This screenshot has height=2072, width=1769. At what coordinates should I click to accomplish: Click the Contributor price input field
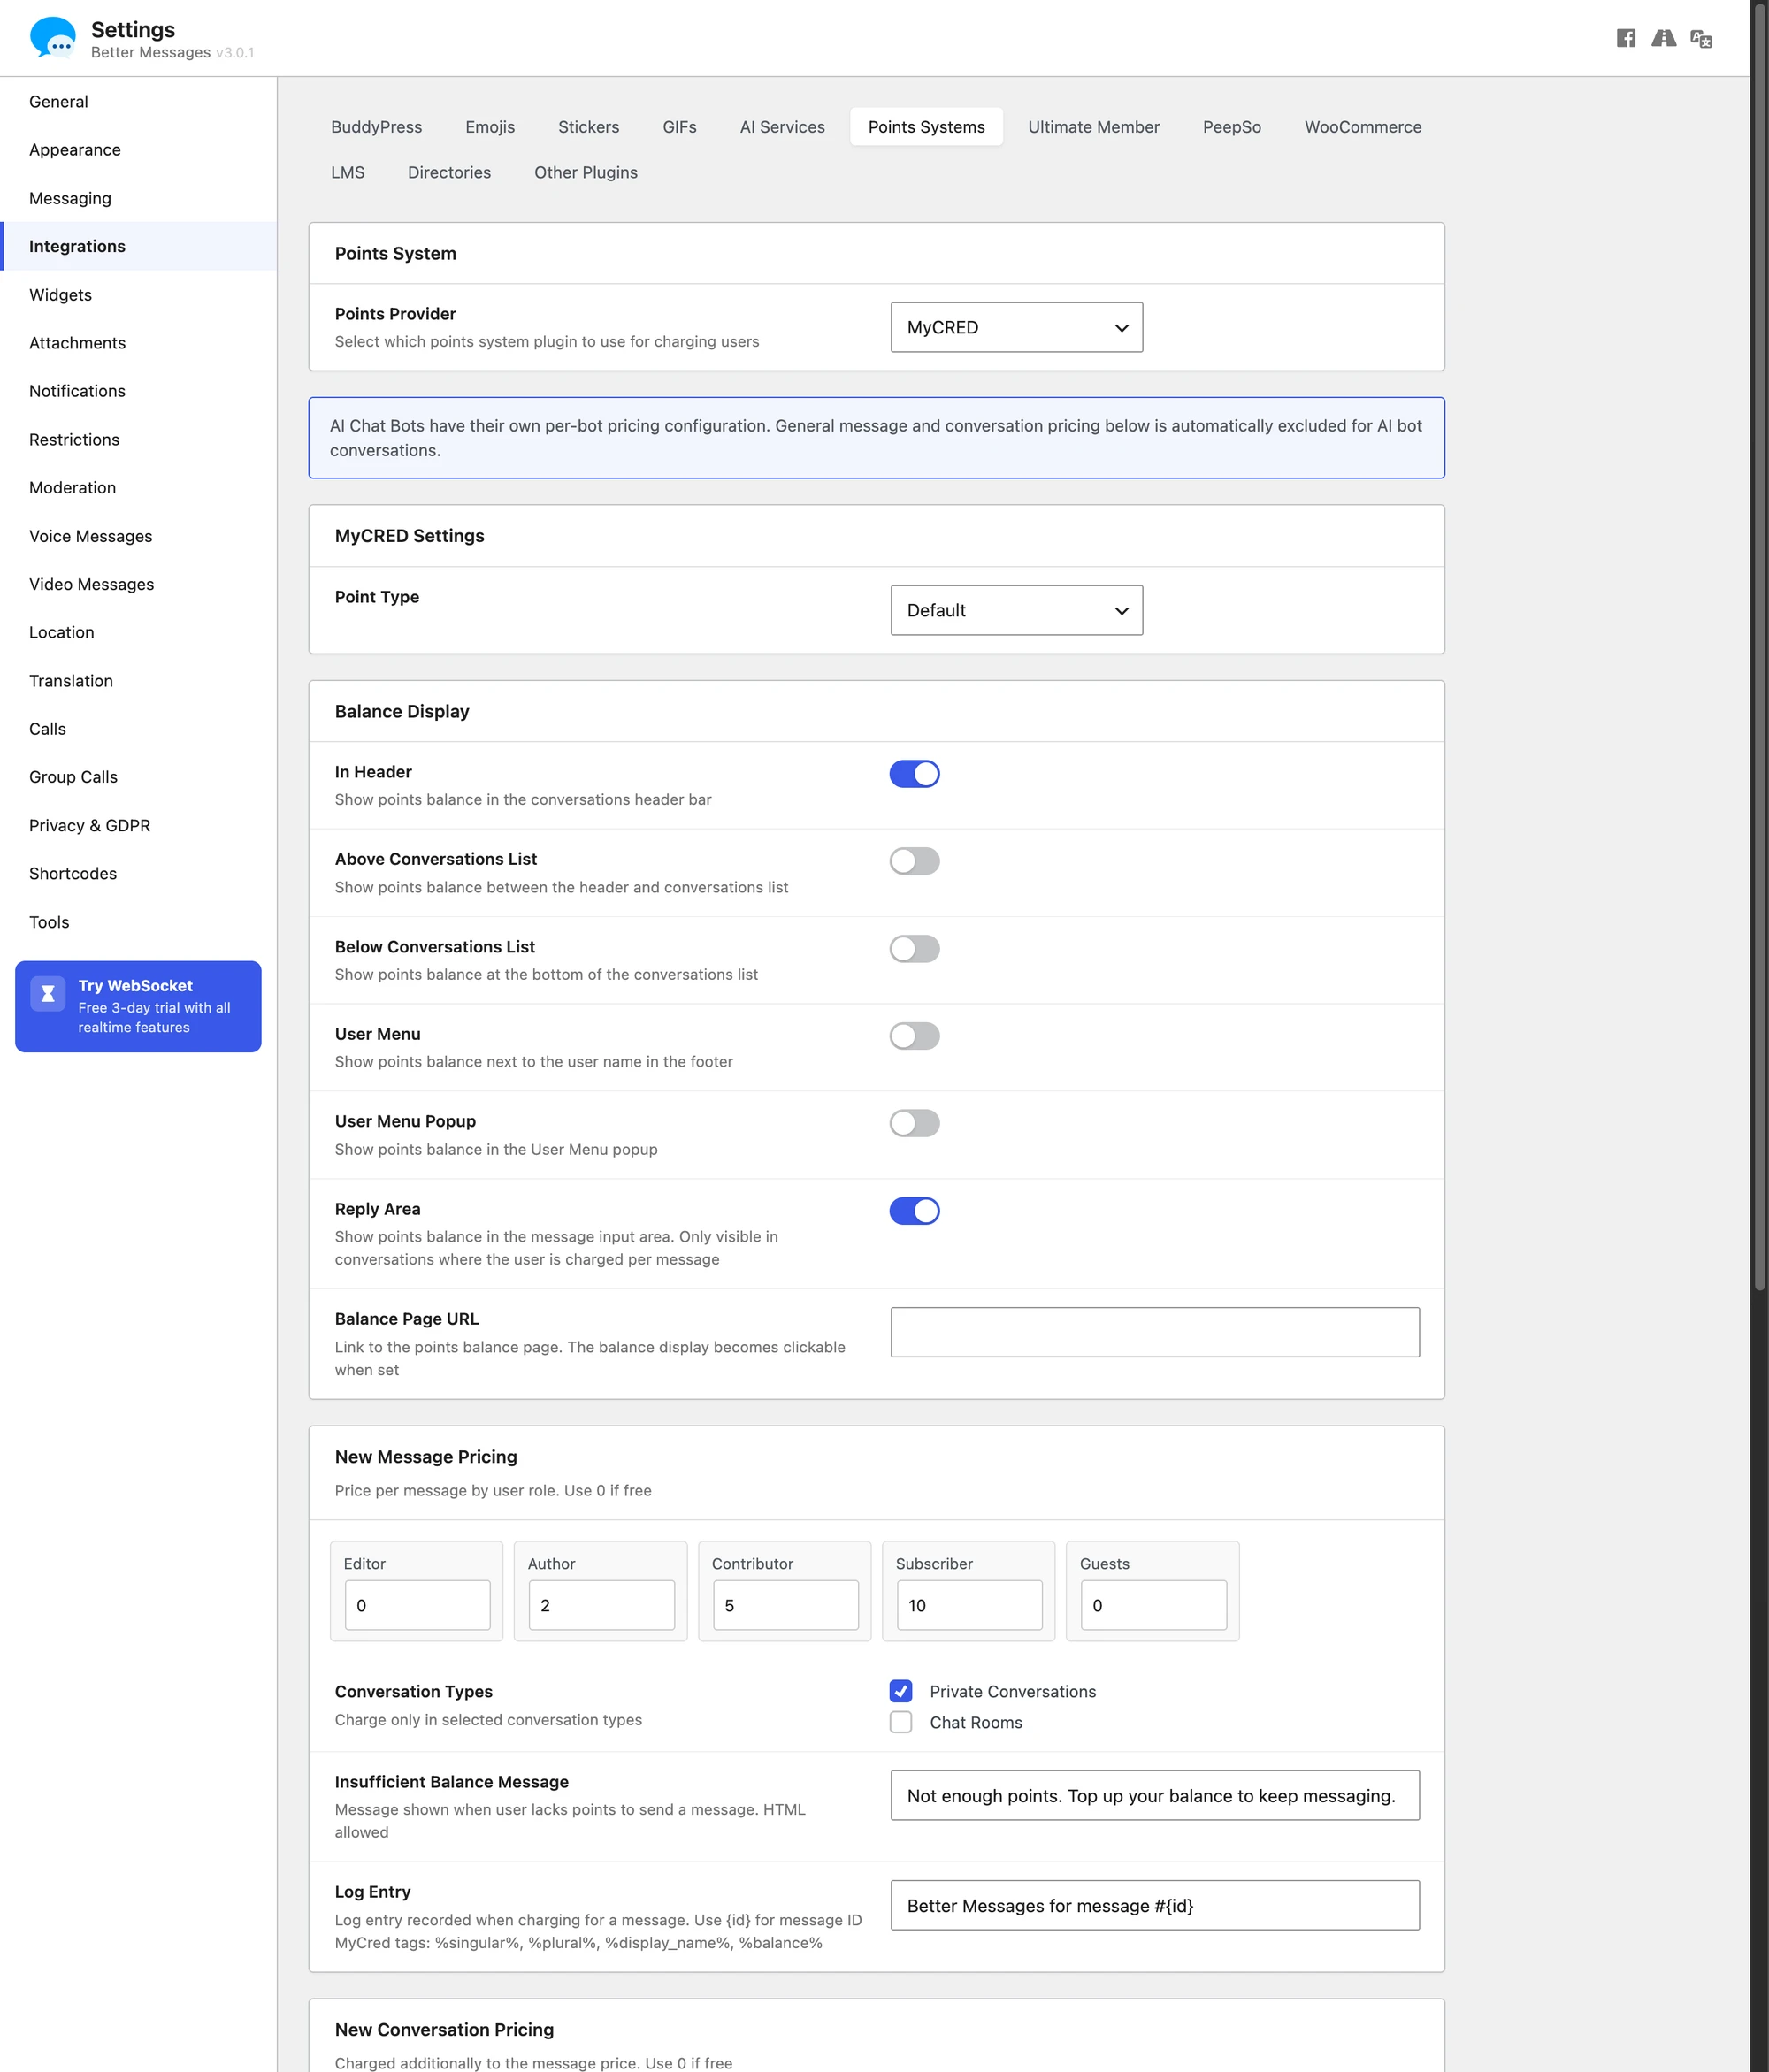tap(785, 1605)
